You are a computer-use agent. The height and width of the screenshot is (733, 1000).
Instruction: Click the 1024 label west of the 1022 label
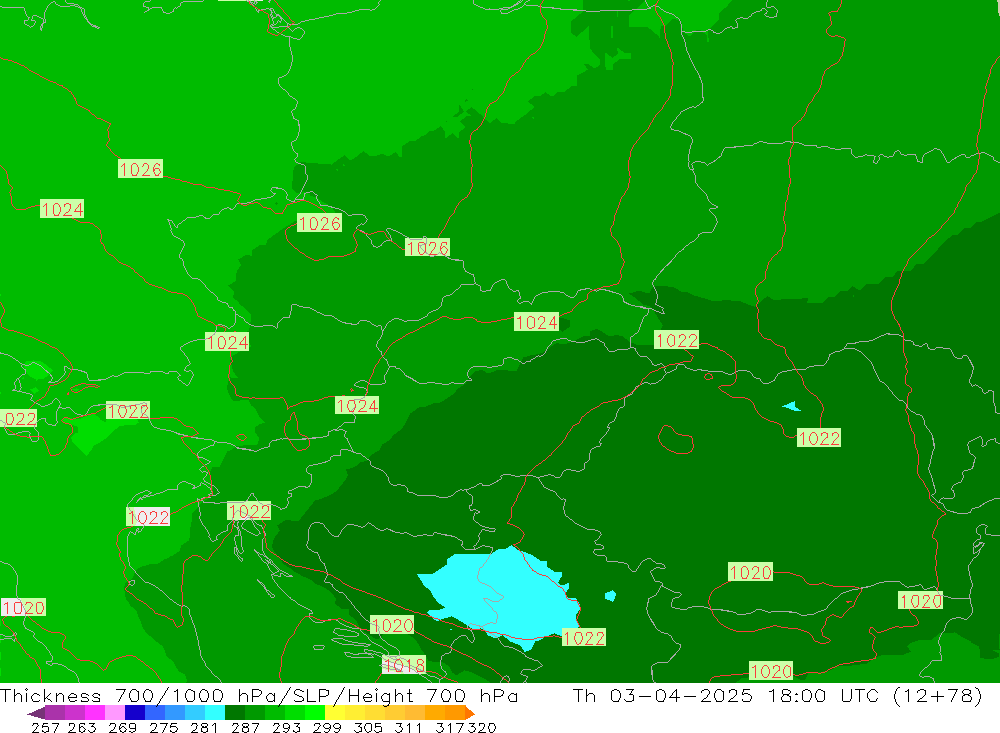[x=536, y=322]
